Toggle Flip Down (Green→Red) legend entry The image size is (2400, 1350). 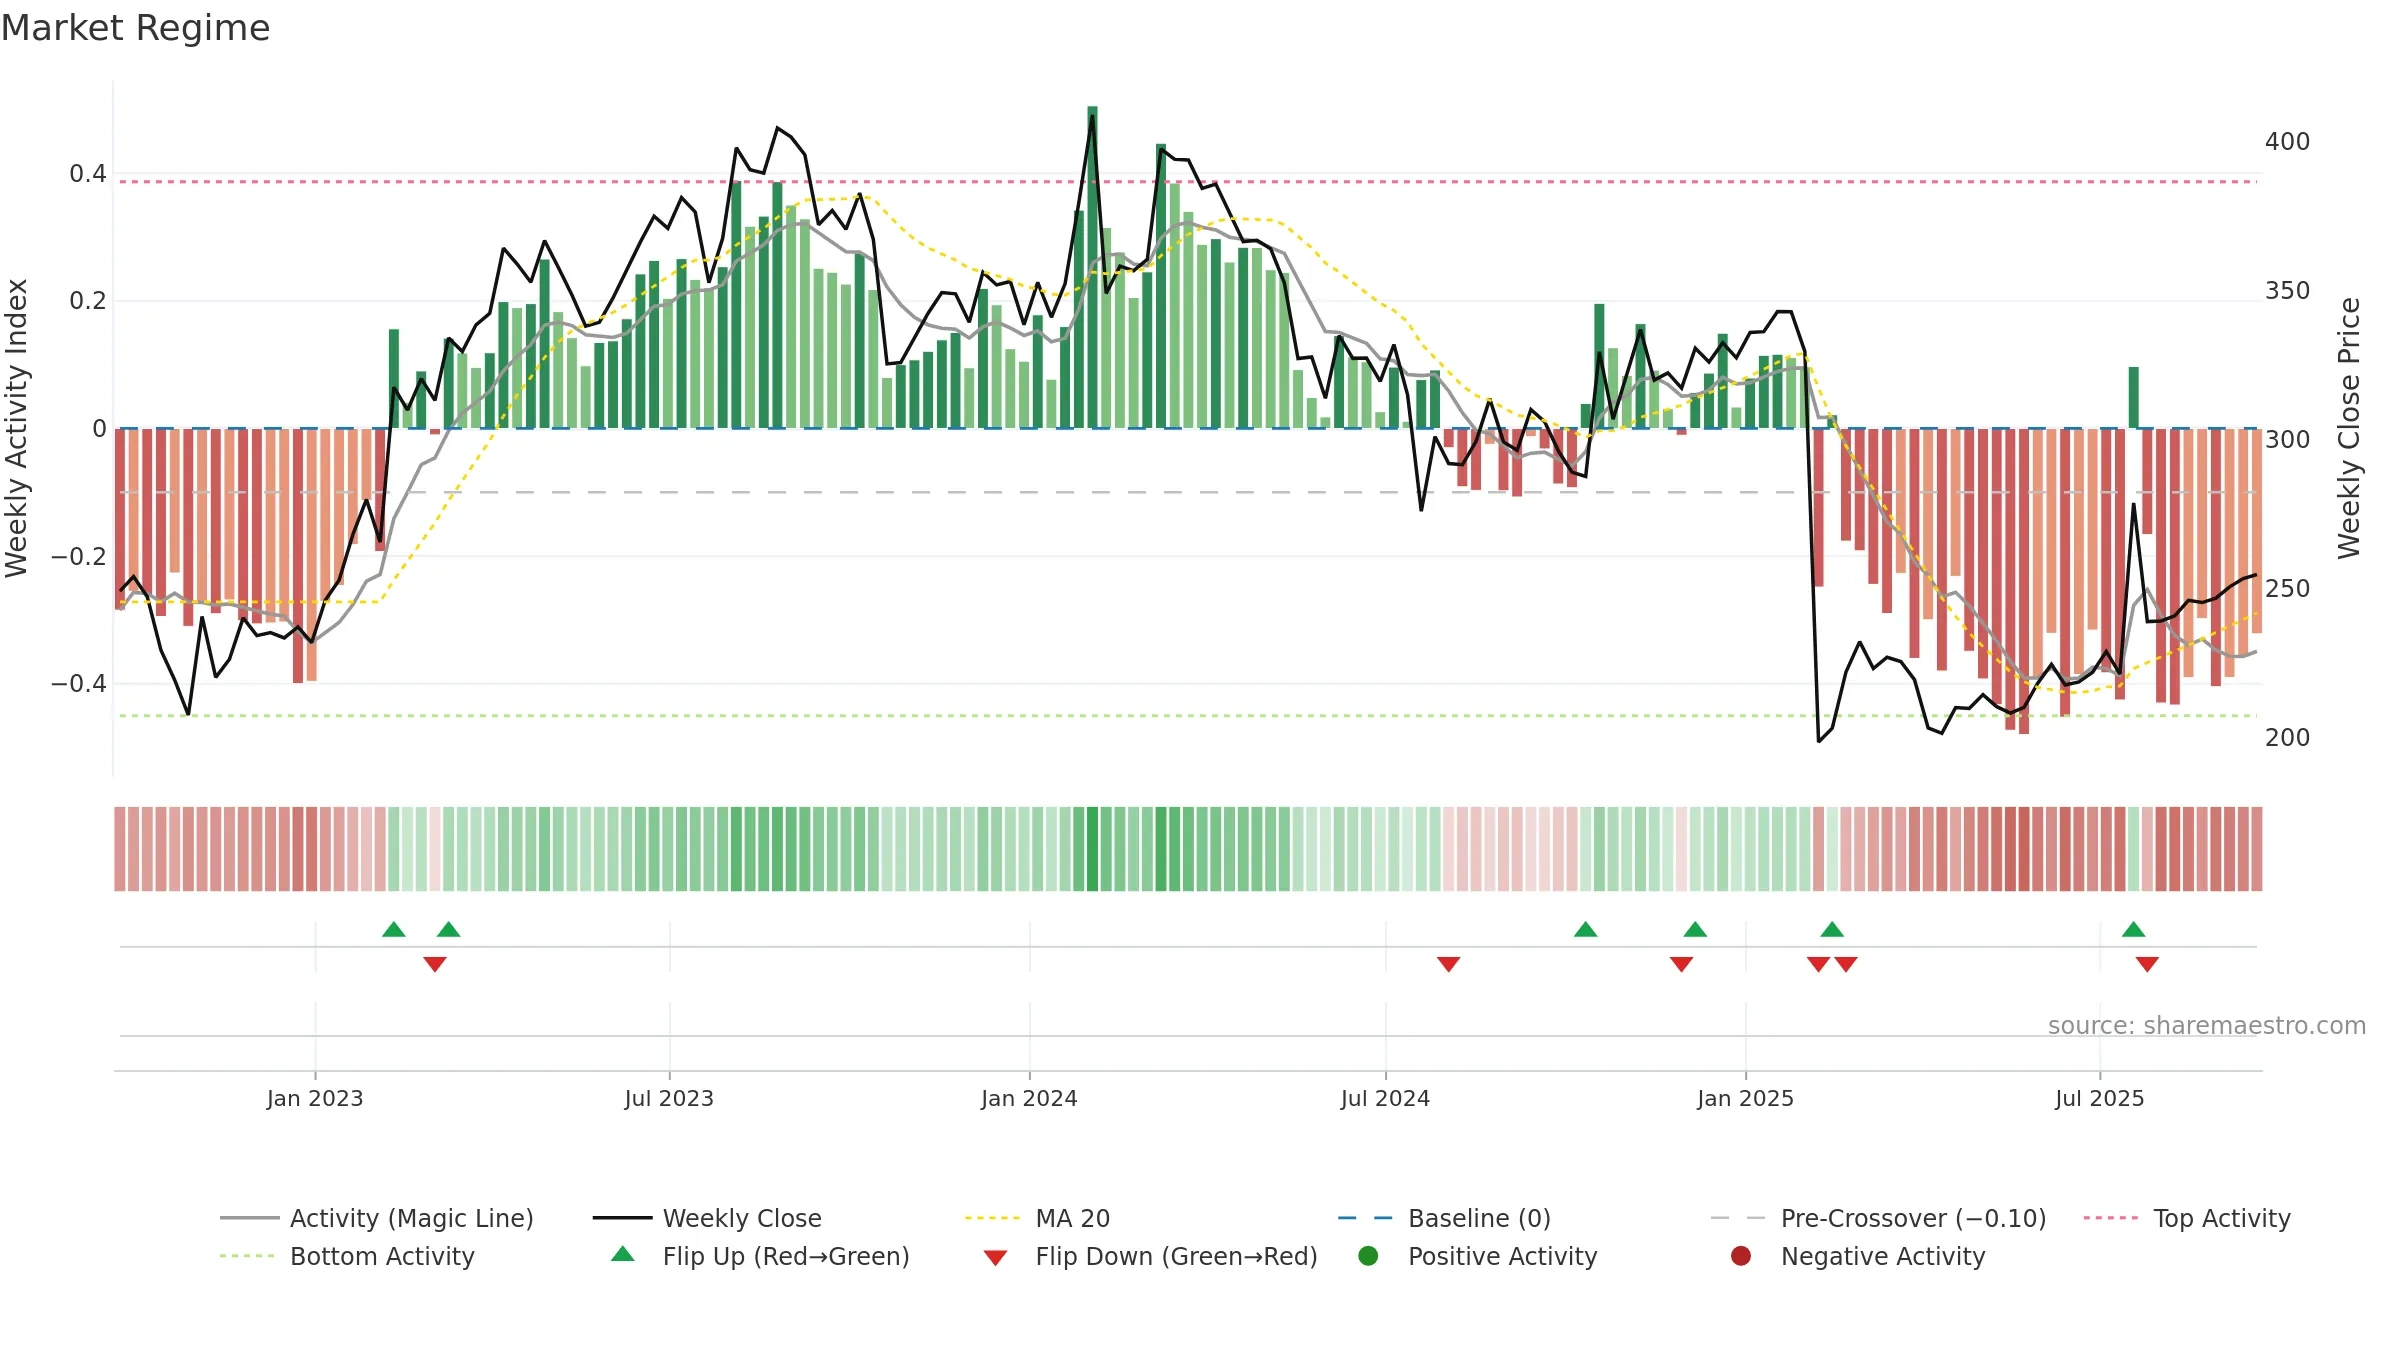click(x=1151, y=1256)
